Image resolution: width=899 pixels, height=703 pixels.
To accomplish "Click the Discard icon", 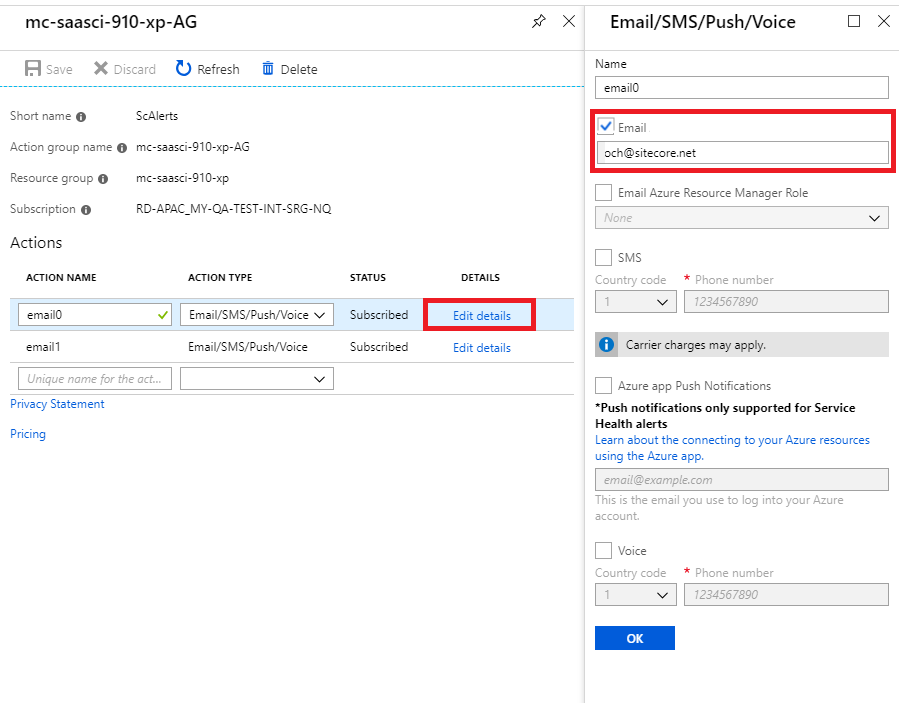I will pos(99,68).
